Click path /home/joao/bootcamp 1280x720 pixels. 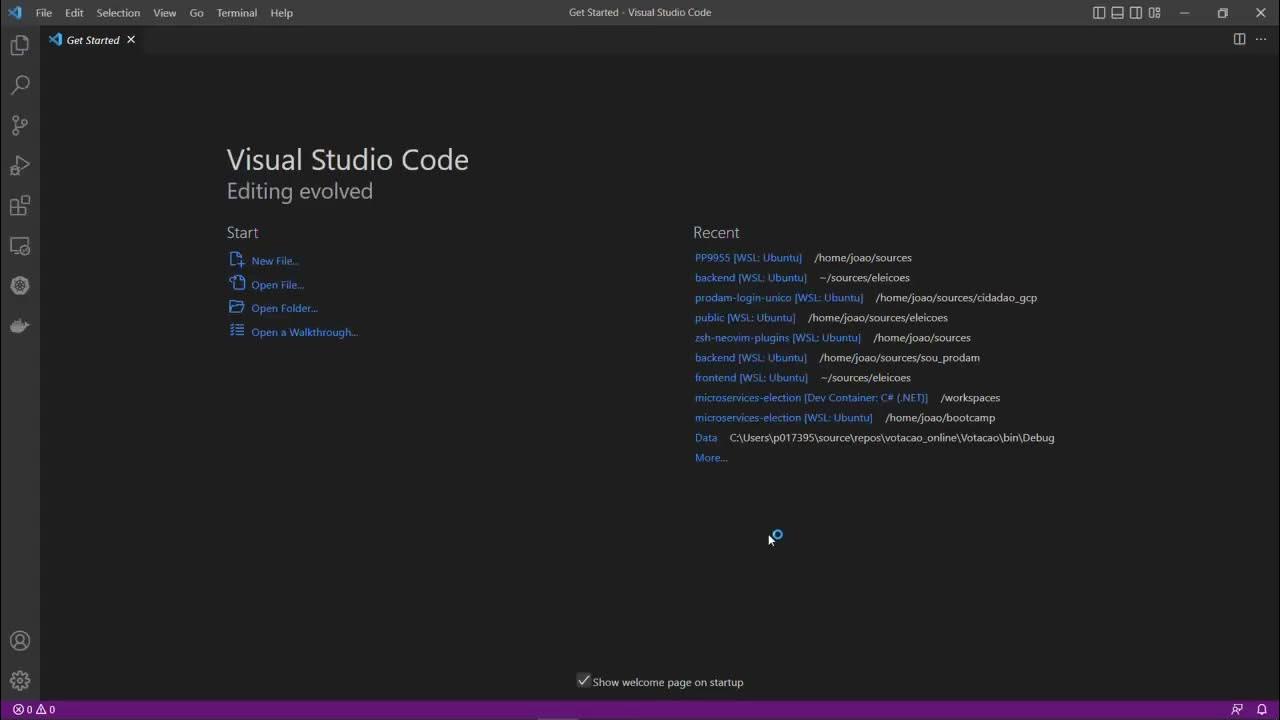(x=940, y=418)
